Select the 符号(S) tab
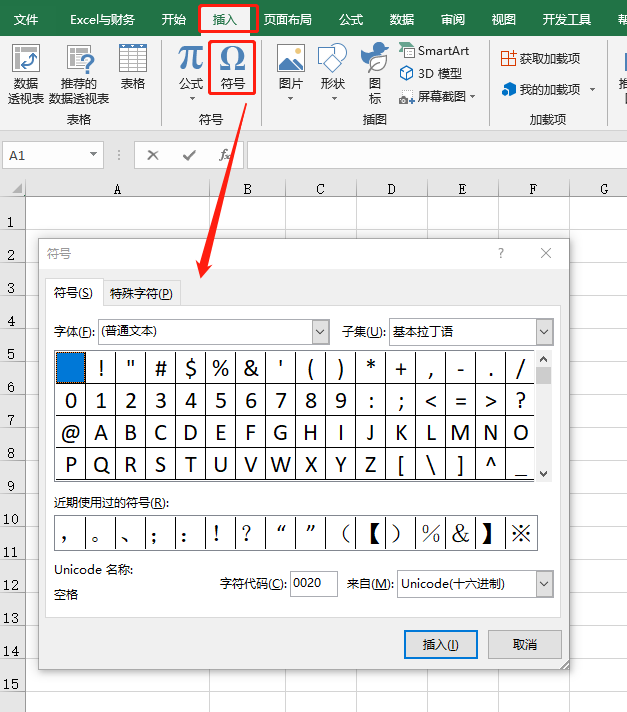Screen dimensions: 627x712 coord(74,292)
